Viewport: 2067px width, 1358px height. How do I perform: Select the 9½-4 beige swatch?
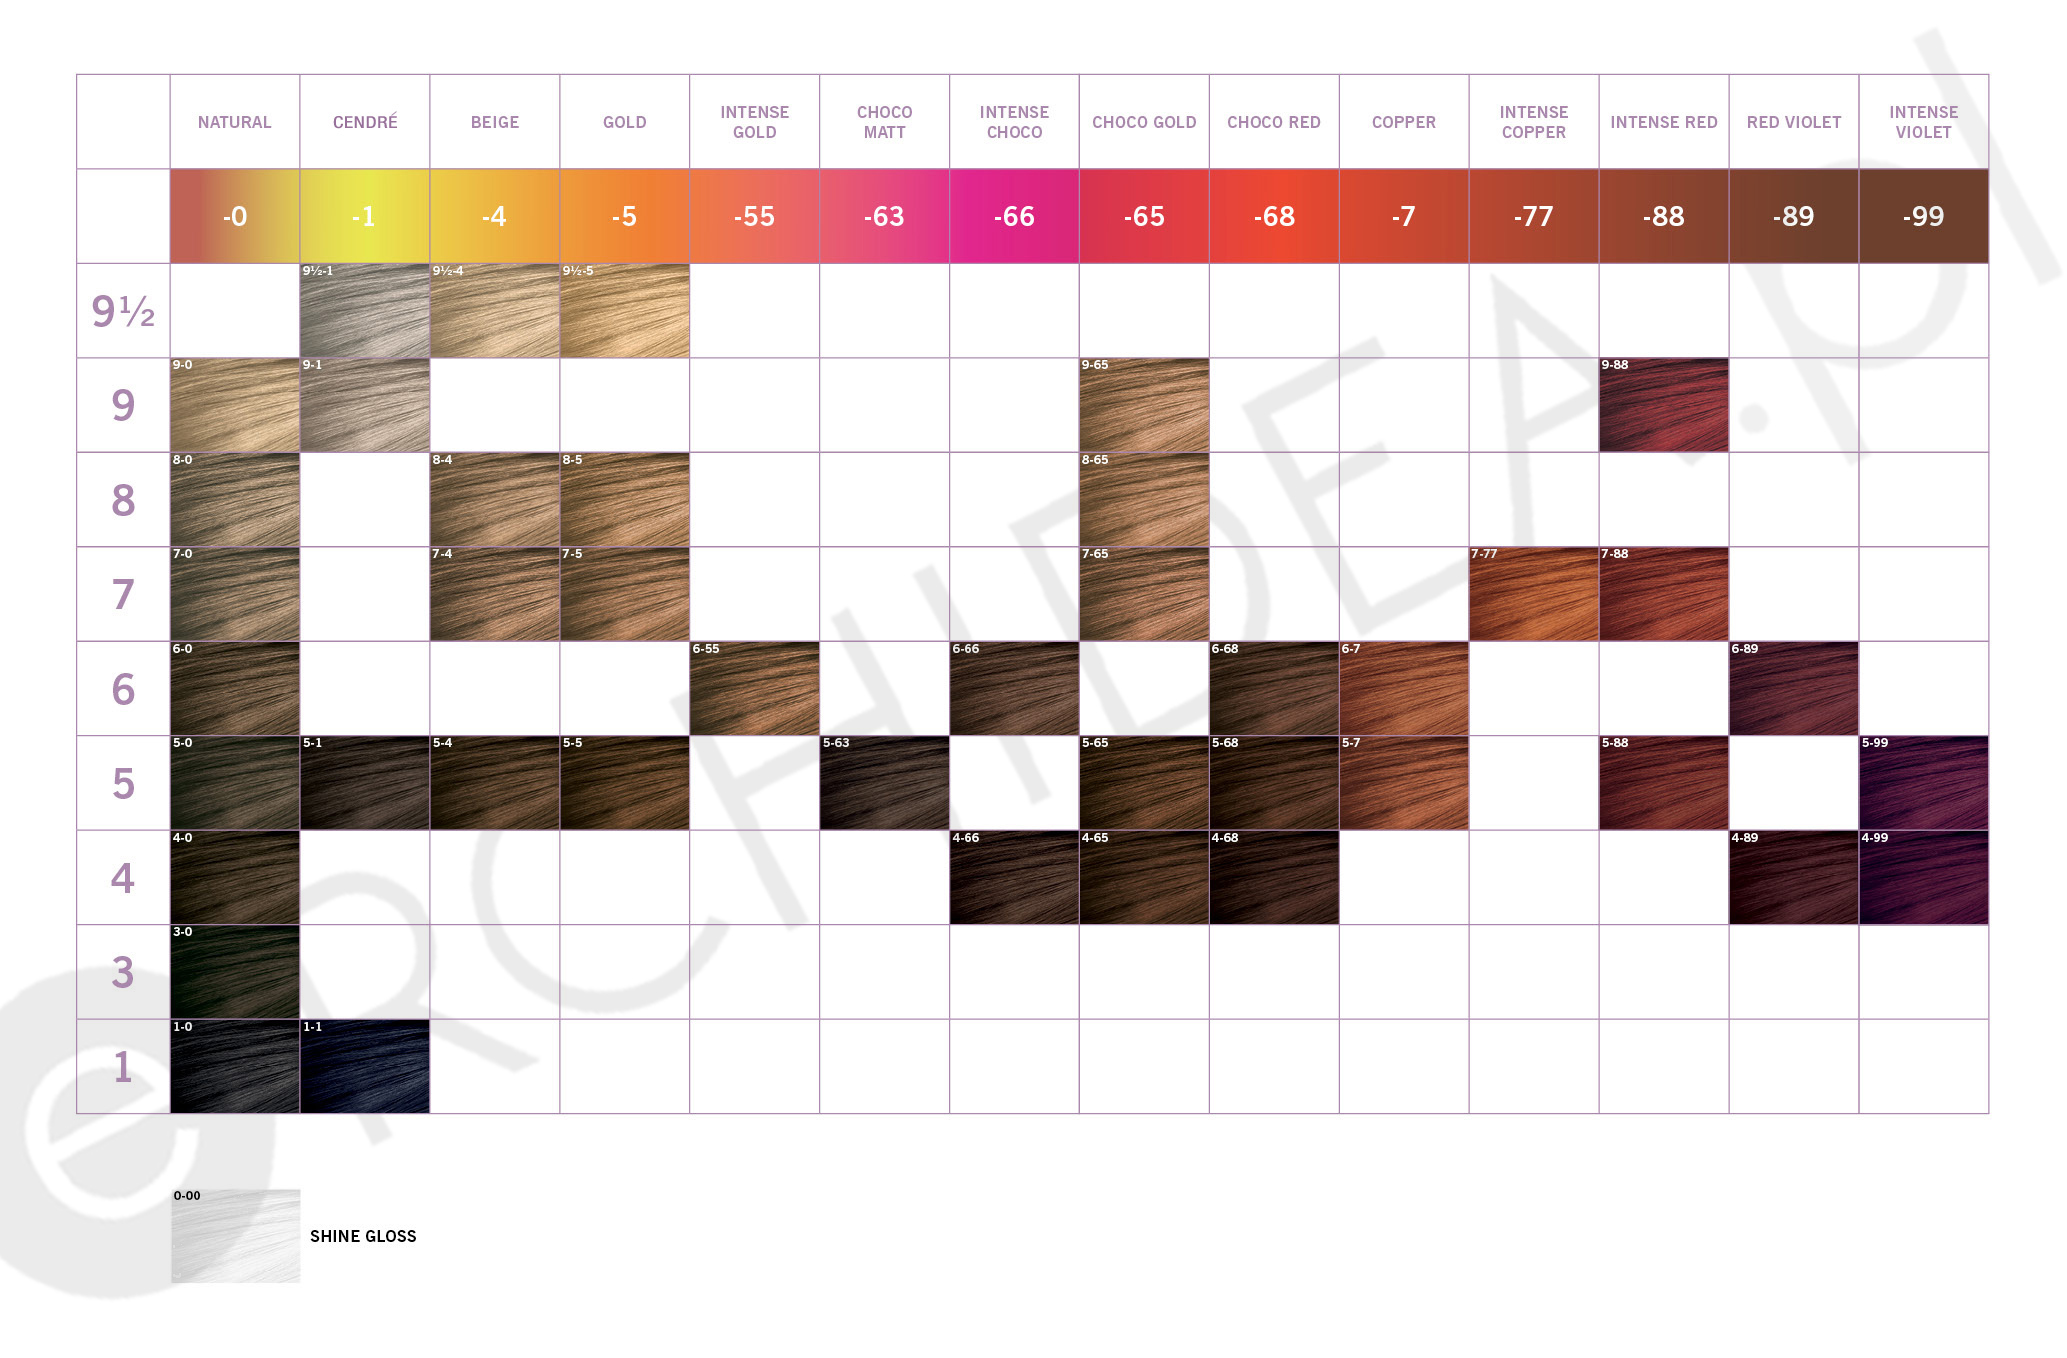(x=495, y=311)
